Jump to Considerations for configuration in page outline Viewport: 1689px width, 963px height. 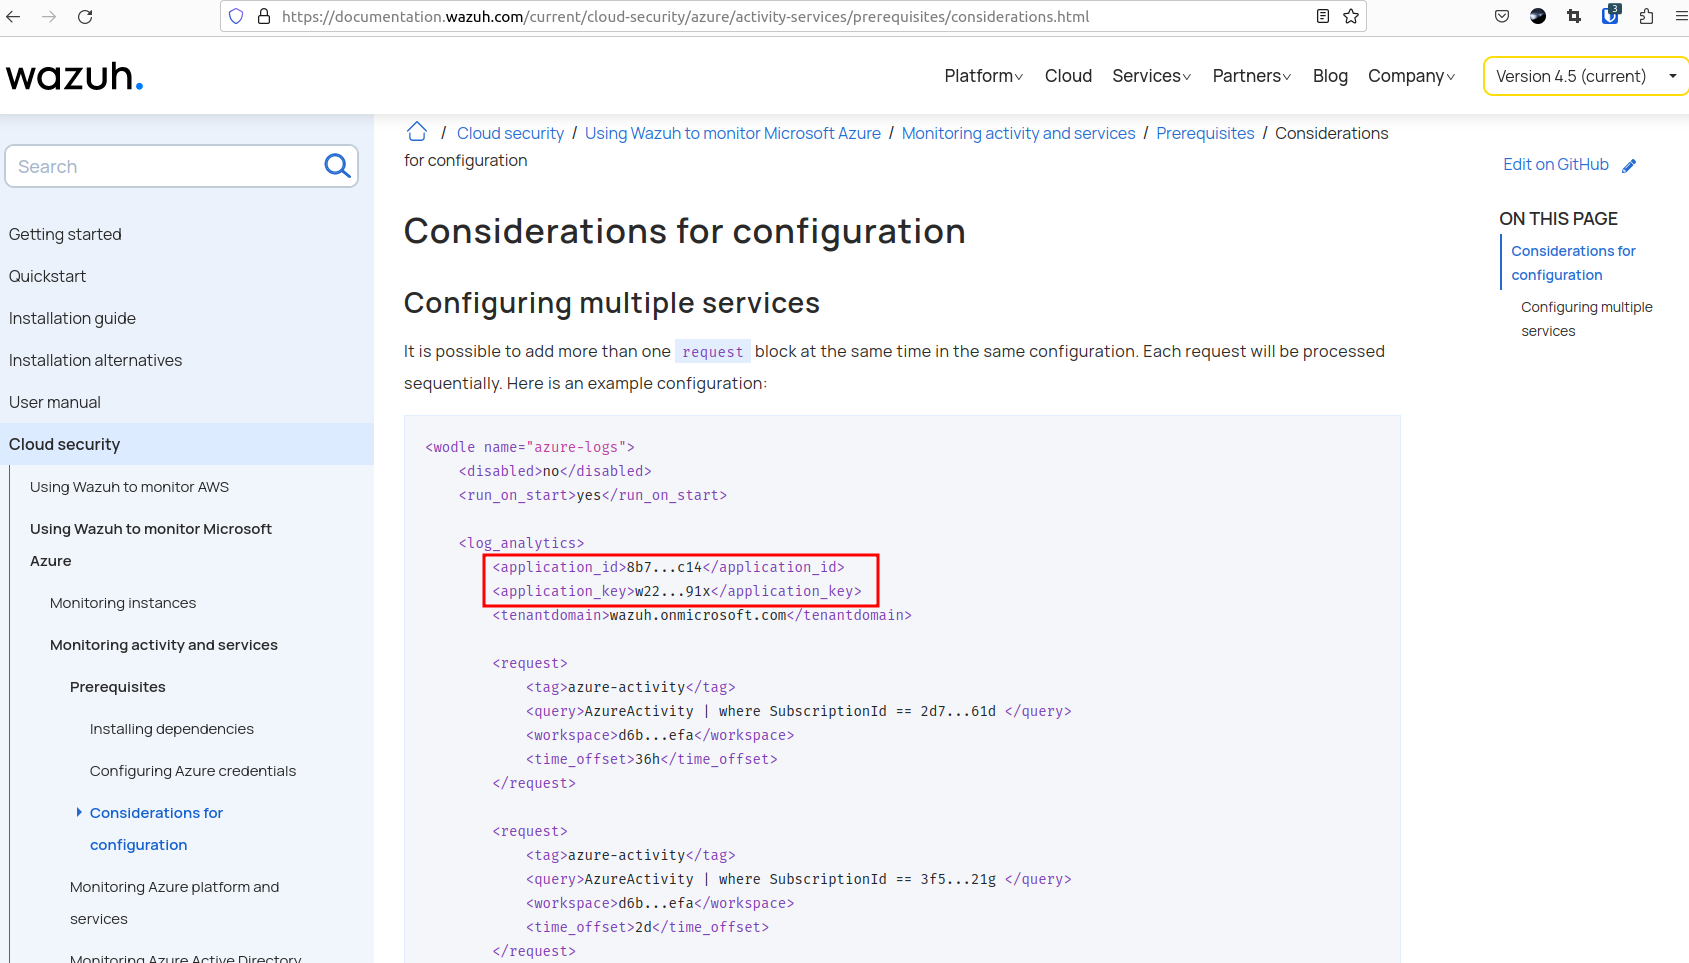[1573, 263]
